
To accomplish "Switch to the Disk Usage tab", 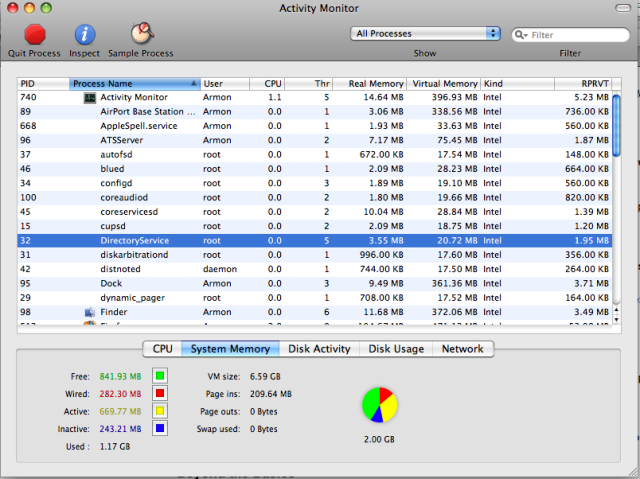I will [396, 349].
